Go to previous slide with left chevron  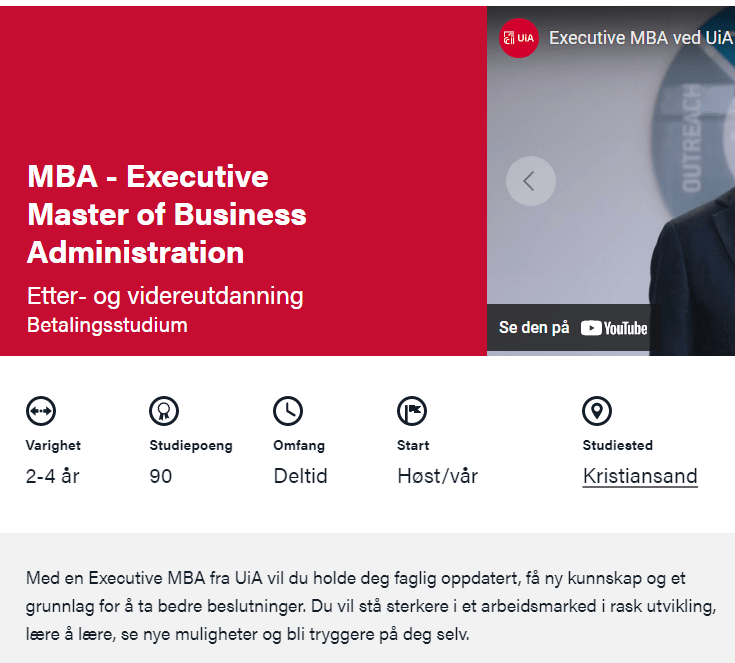(530, 181)
